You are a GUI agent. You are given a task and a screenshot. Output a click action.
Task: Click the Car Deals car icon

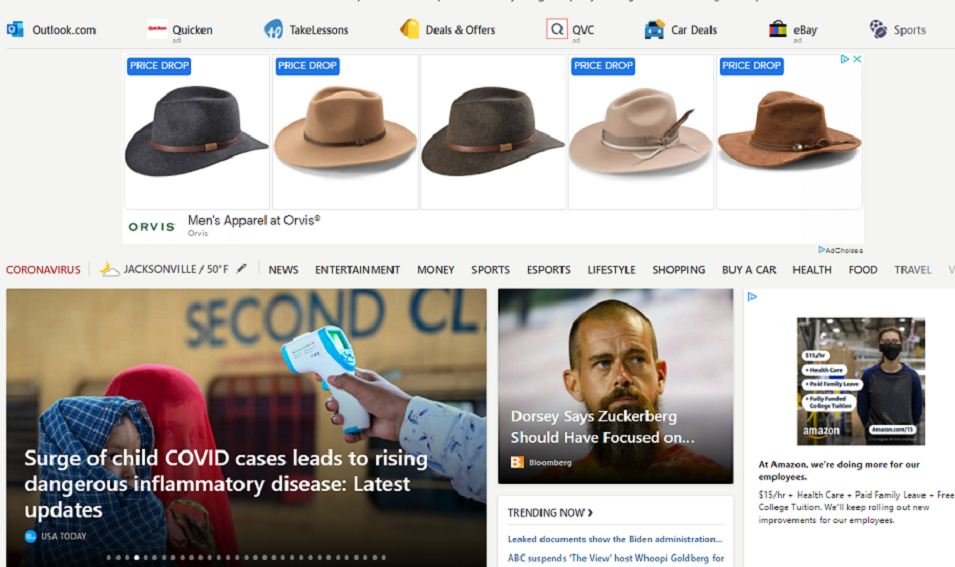coord(654,29)
